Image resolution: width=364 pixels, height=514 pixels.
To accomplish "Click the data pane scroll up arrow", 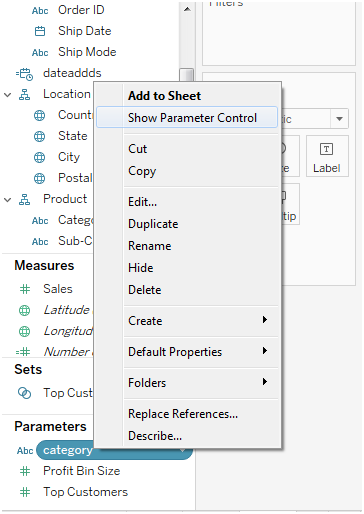I will [x=187, y=9].
